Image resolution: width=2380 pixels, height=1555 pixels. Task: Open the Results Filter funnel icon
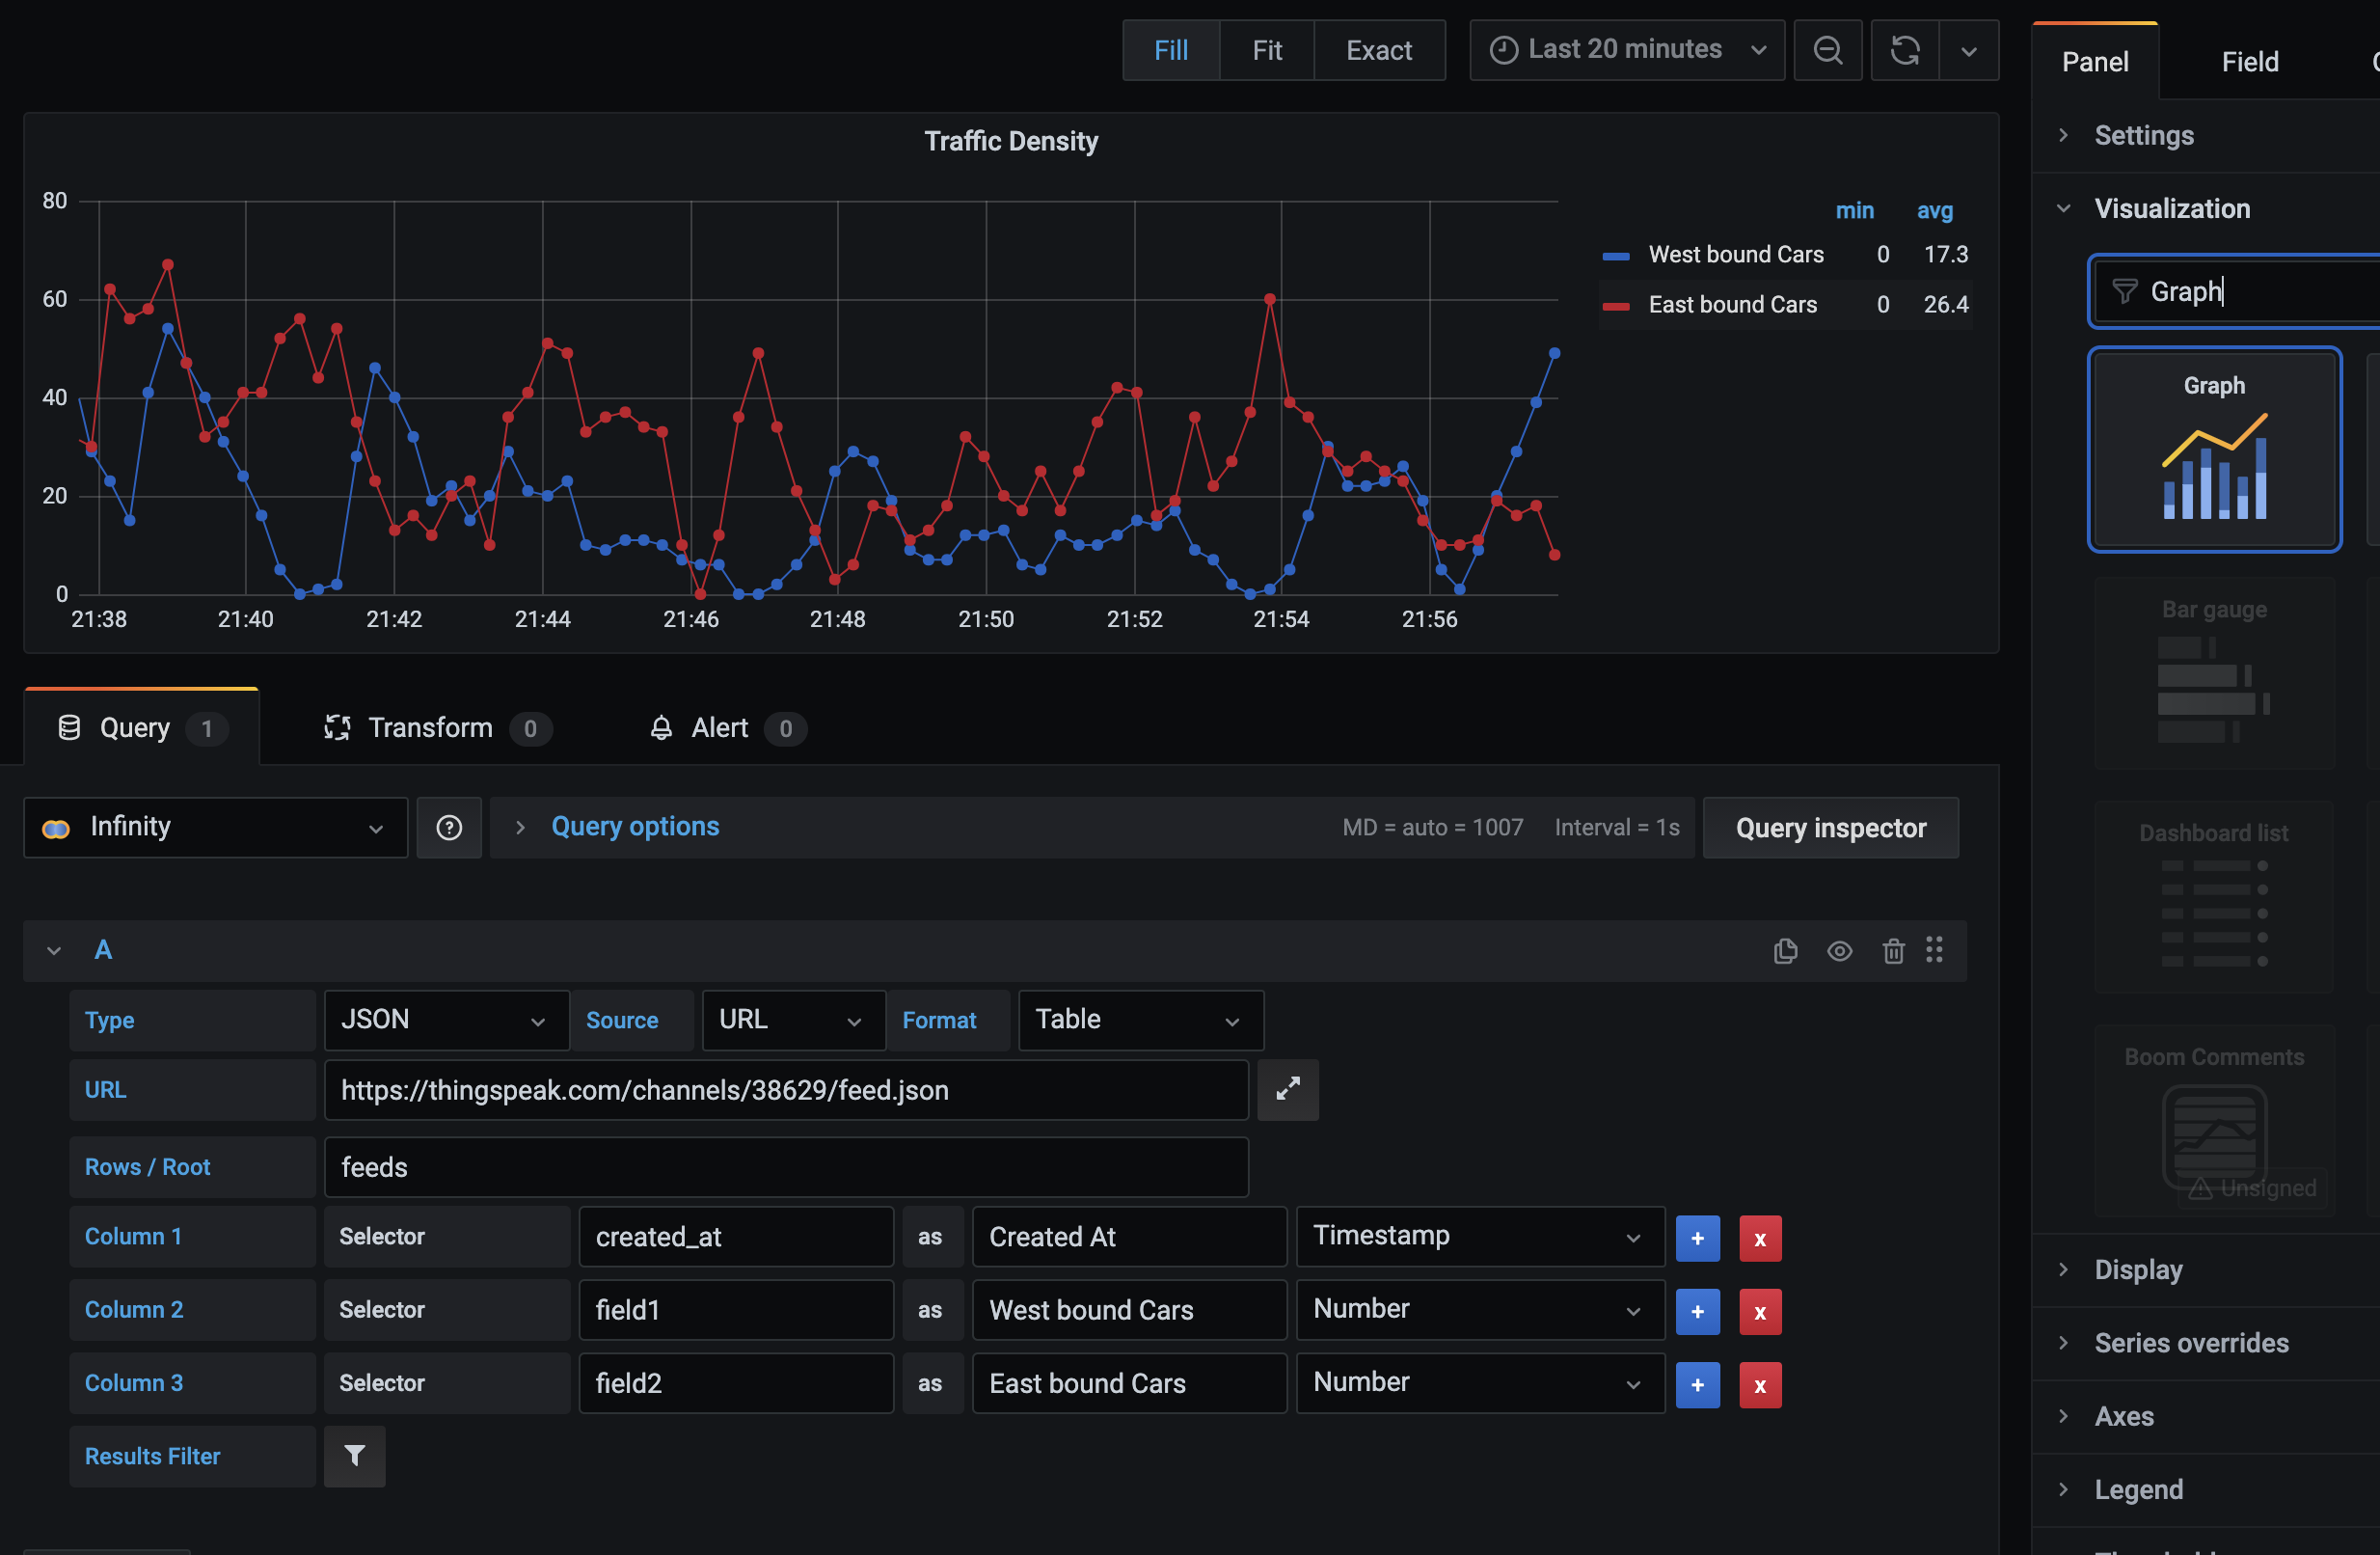click(354, 1456)
